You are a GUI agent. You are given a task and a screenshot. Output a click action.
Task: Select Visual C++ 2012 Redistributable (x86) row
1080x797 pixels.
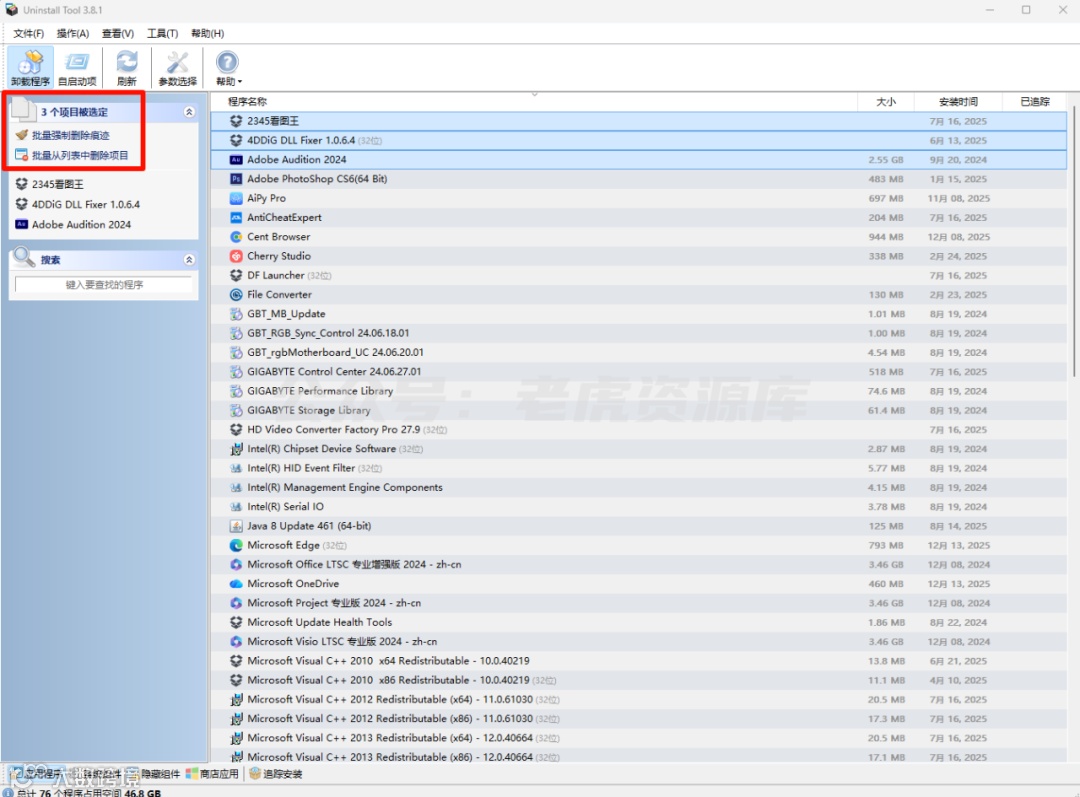(638, 719)
